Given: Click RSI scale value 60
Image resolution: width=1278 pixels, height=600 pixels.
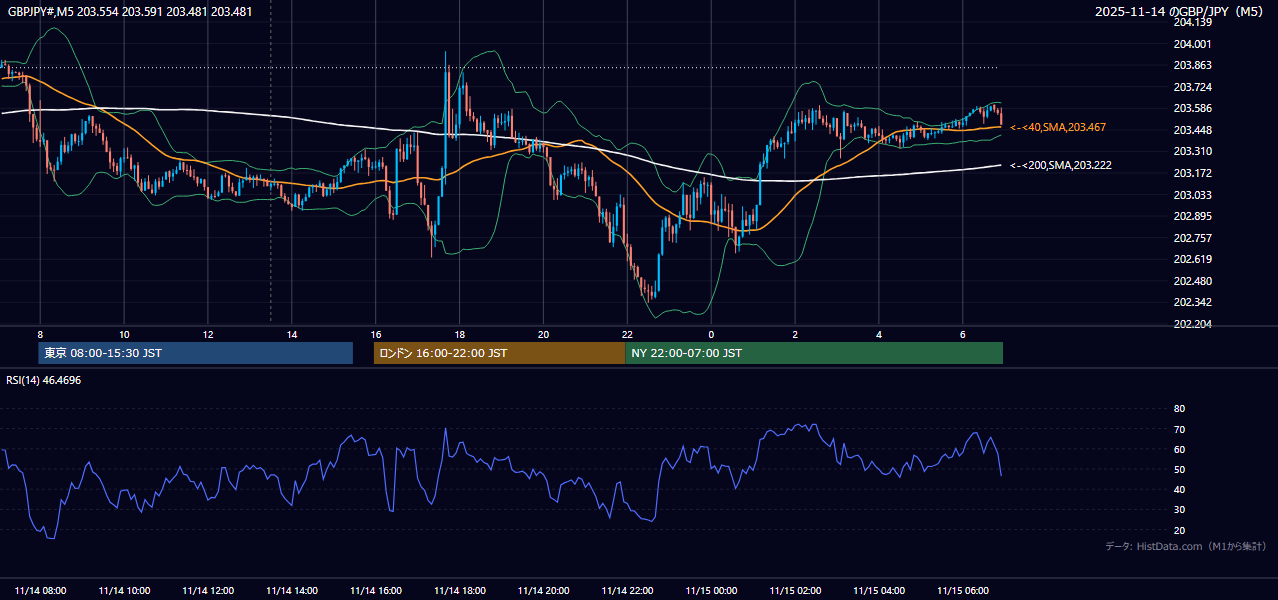Looking at the screenshot, I should pos(1179,449).
